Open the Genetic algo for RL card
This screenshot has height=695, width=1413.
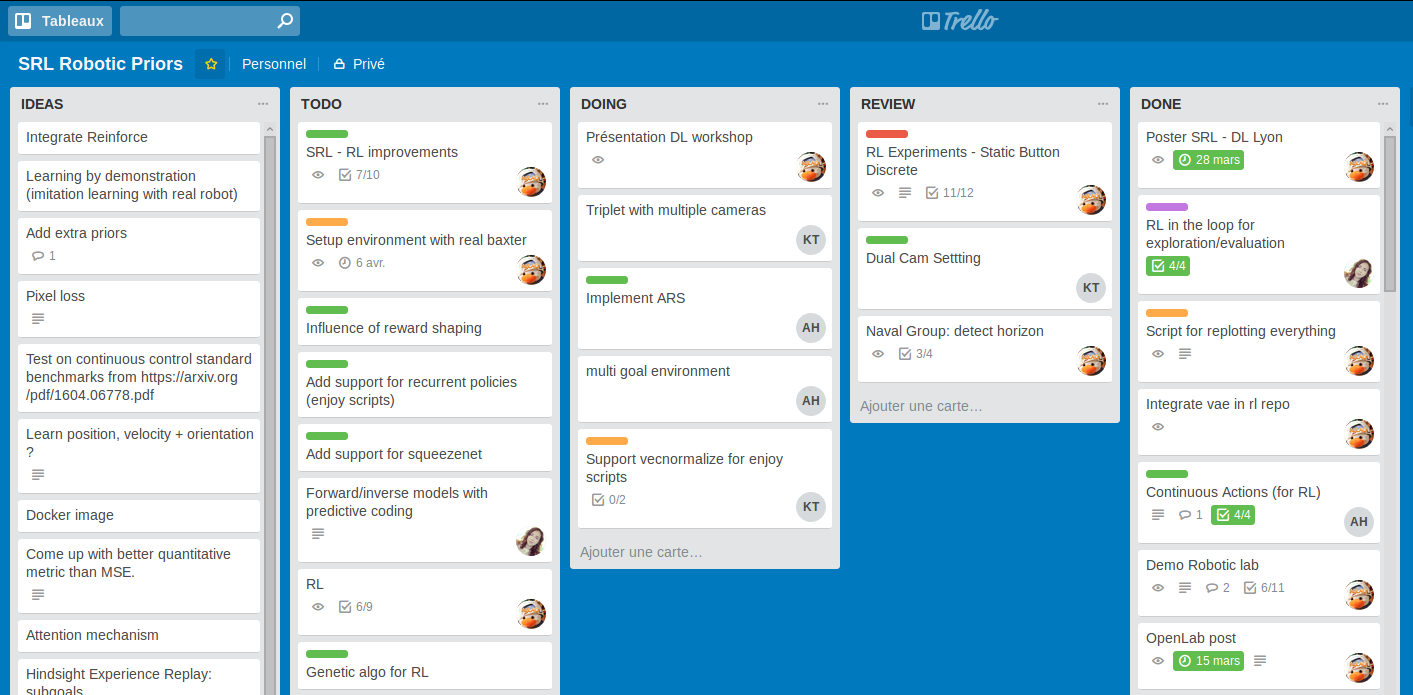click(x=425, y=665)
